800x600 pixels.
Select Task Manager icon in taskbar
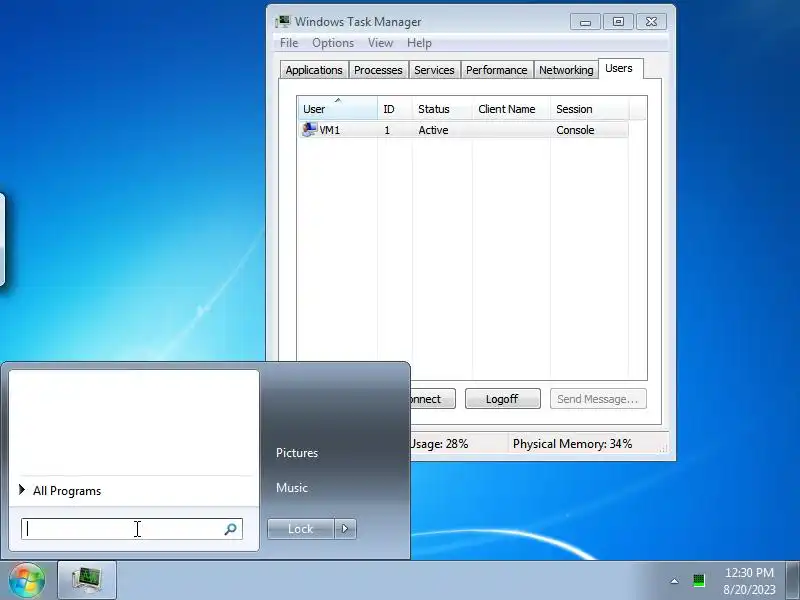click(x=87, y=580)
